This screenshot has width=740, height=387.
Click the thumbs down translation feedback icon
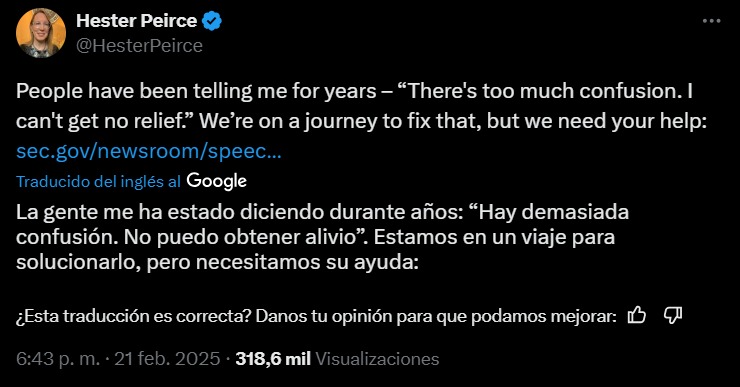(673, 315)
